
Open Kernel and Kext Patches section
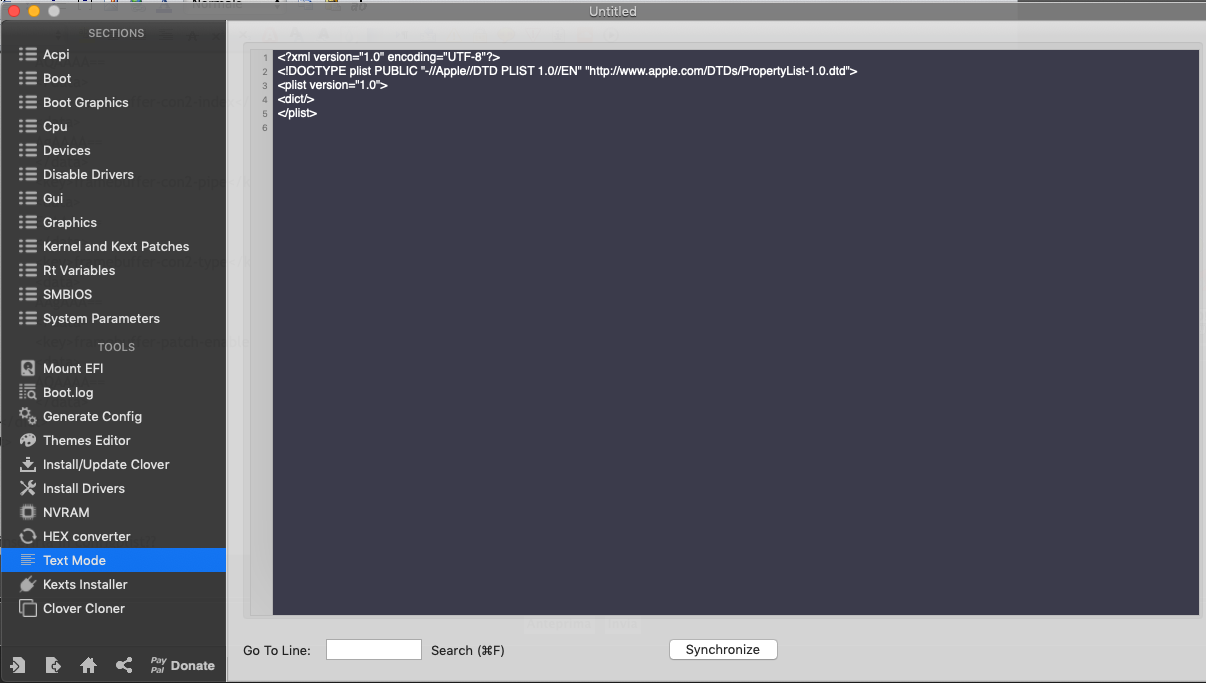[x=113, y=246]
